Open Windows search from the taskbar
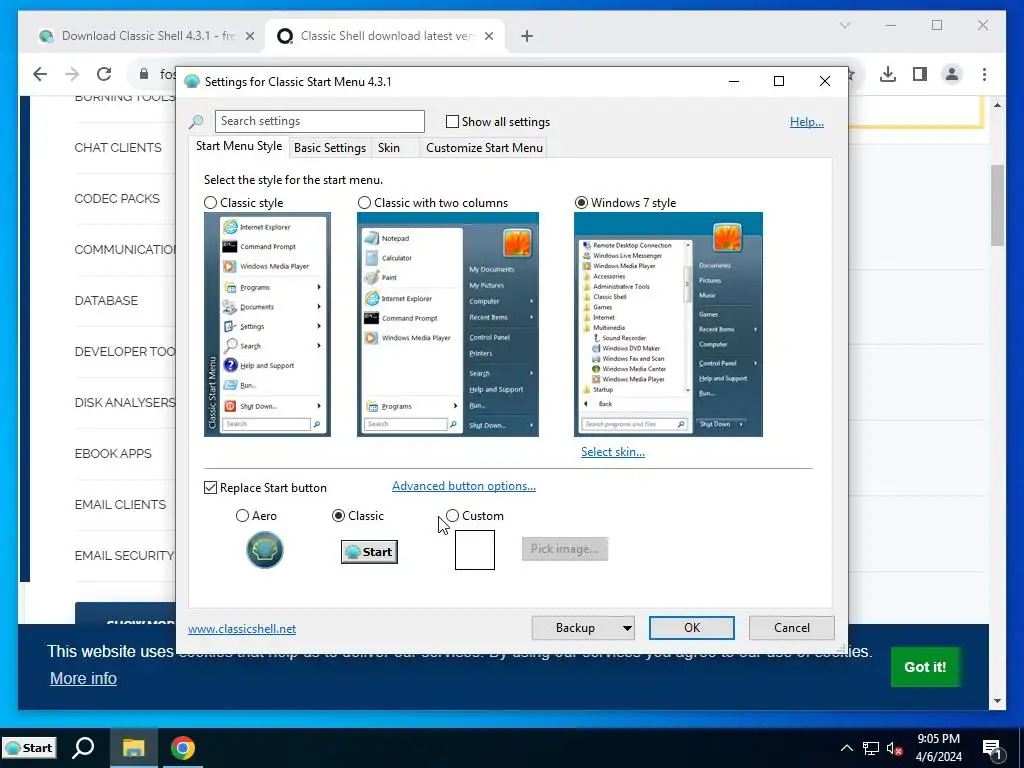The height and width of the screenshot is (768, 1024). coord(84,748)
